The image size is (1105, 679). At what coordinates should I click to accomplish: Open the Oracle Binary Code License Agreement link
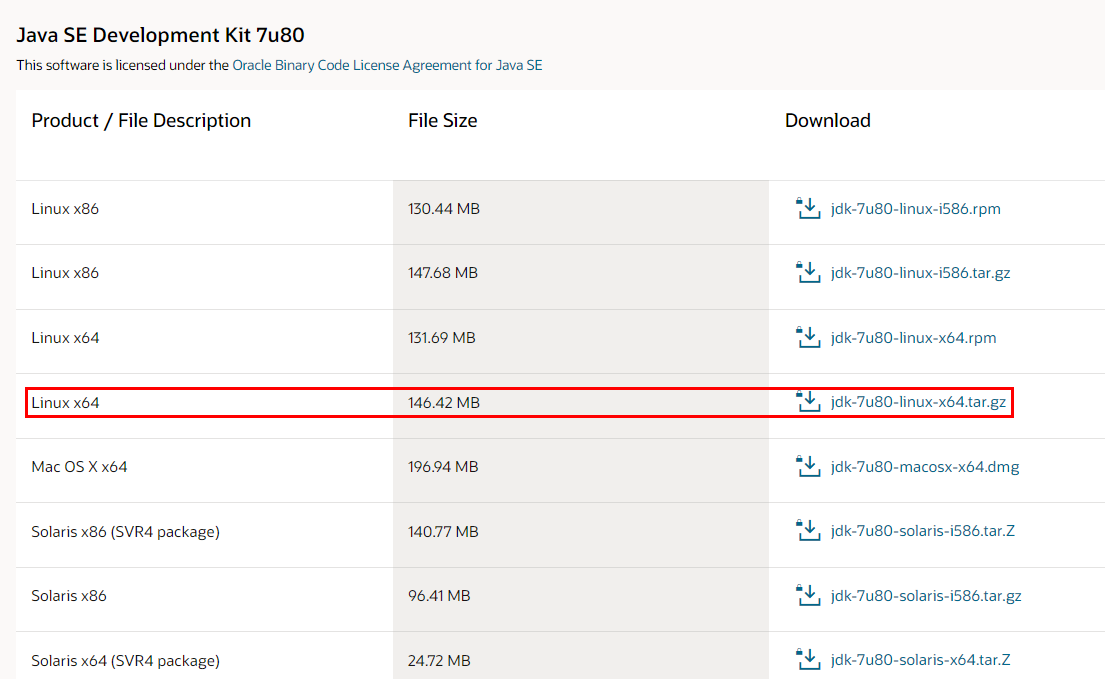tap(387, 65)
